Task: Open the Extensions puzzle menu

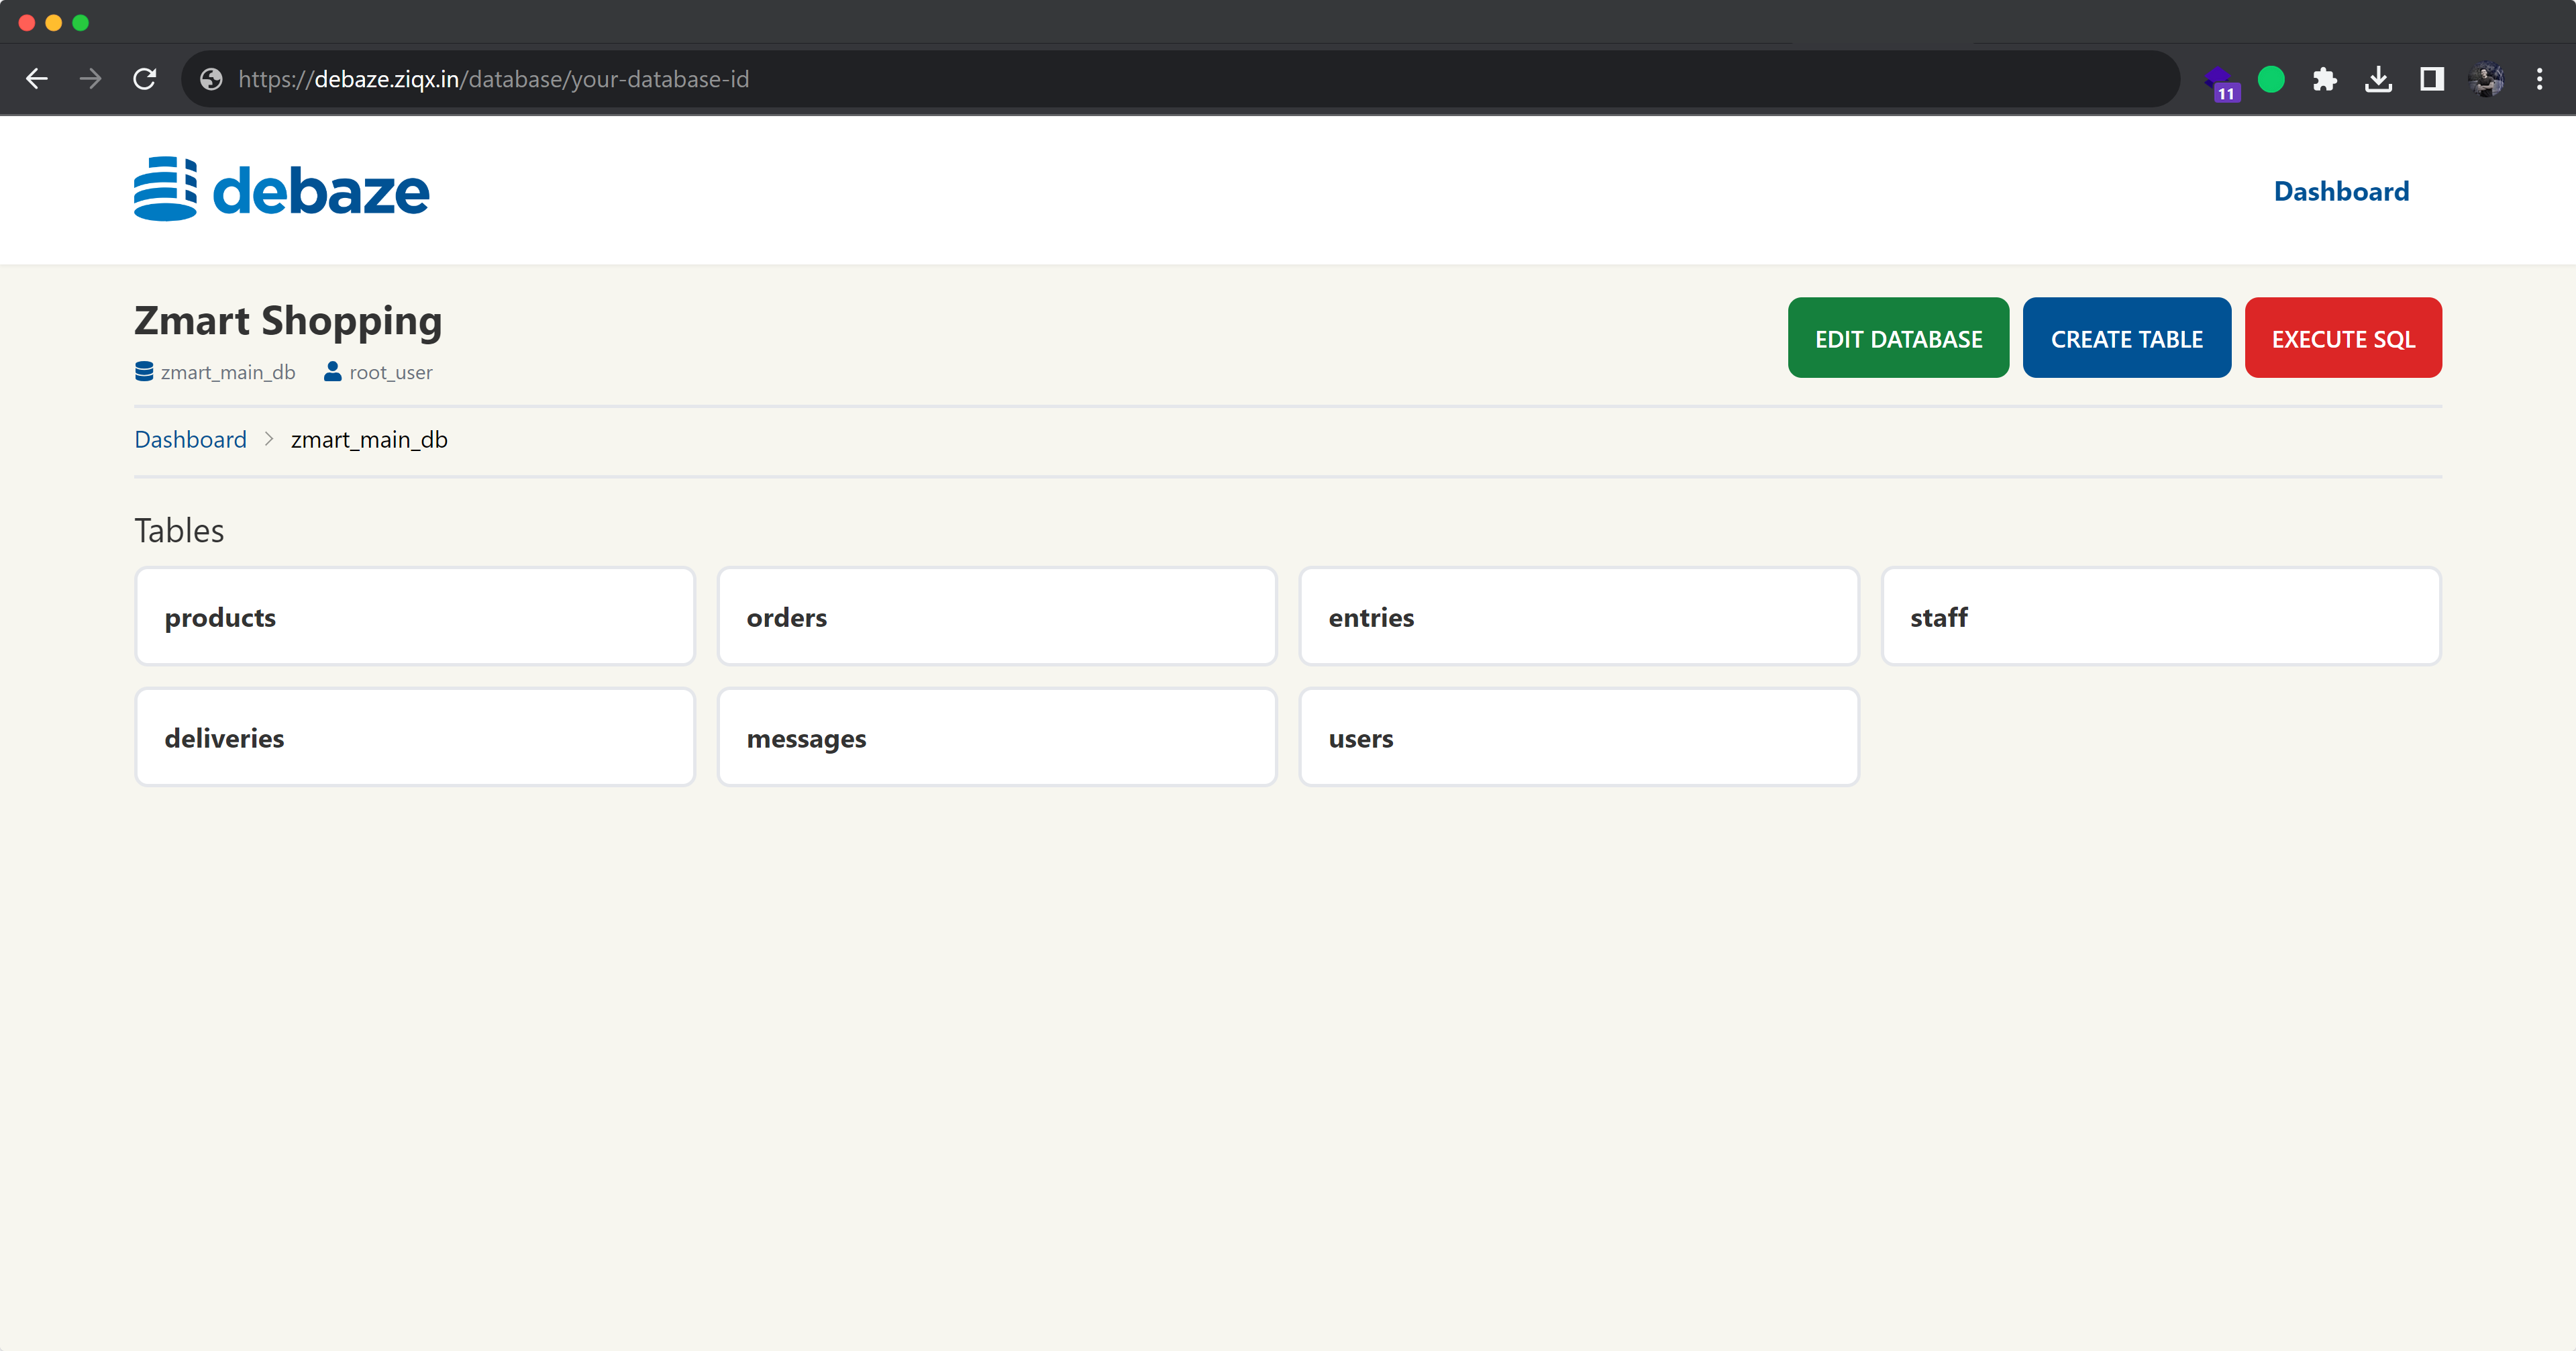Action: coord(2325,79)
